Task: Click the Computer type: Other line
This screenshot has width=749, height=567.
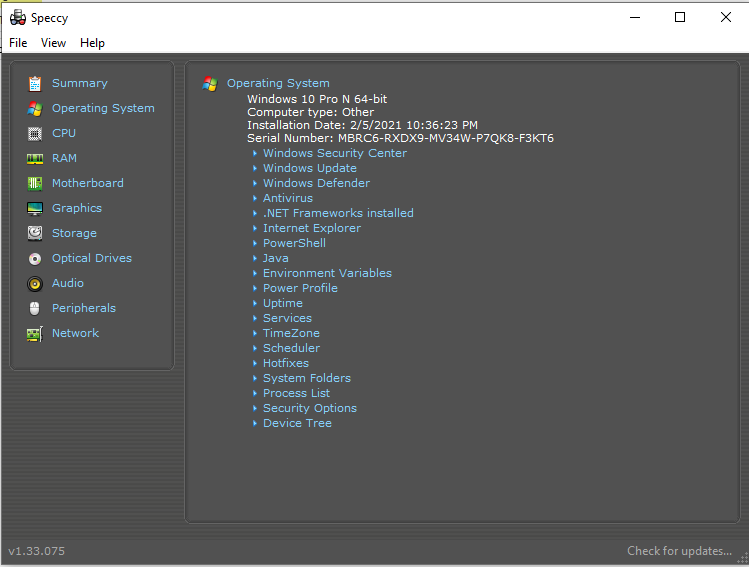Action: (x=310, y=112)
